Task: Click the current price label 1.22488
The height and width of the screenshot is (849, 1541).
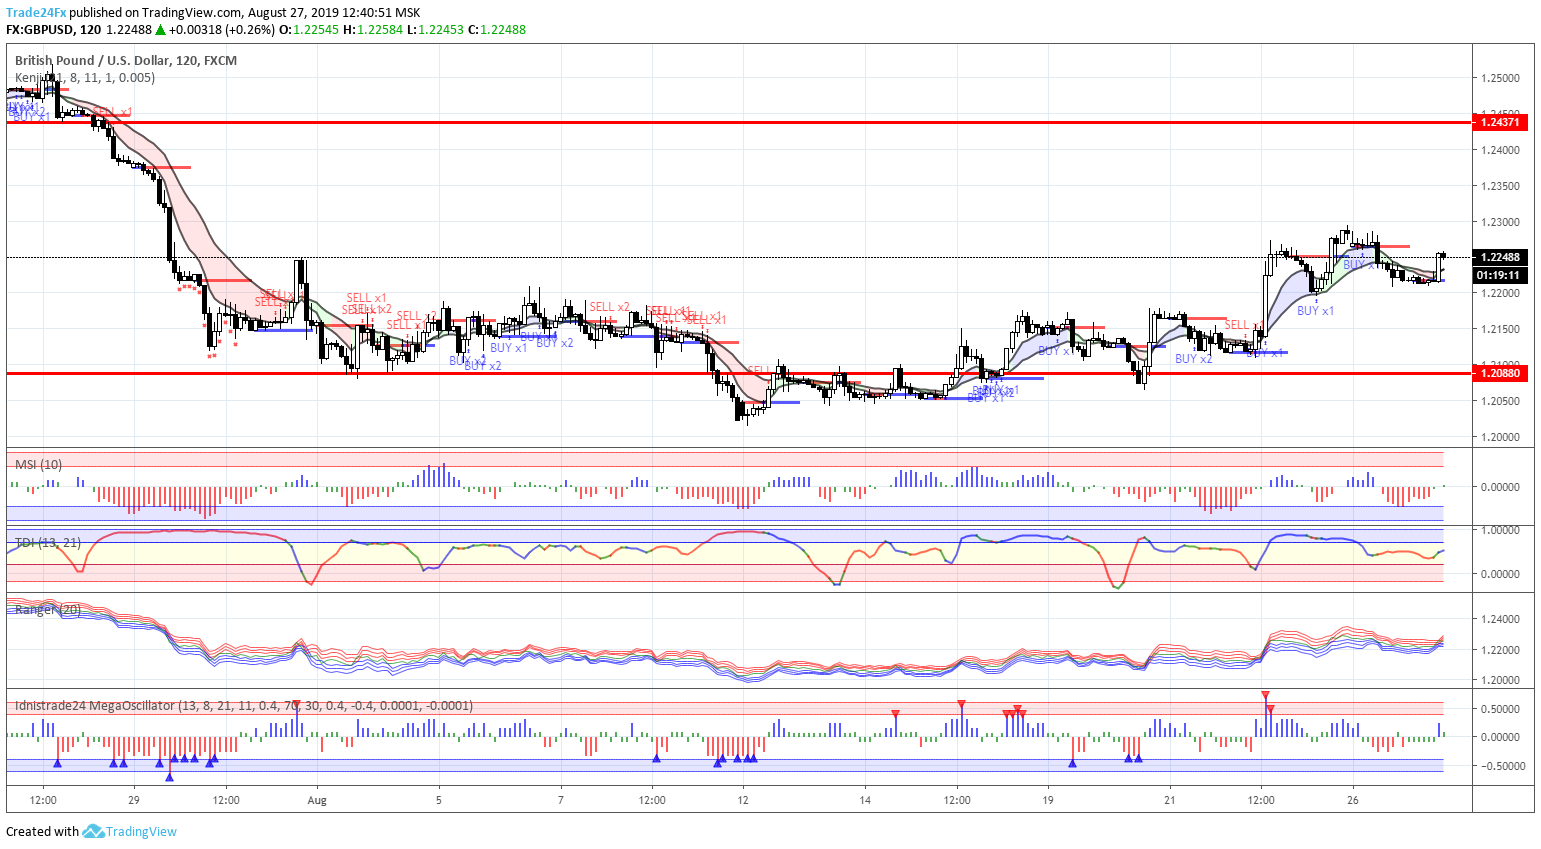Action: click(1500, 257)
